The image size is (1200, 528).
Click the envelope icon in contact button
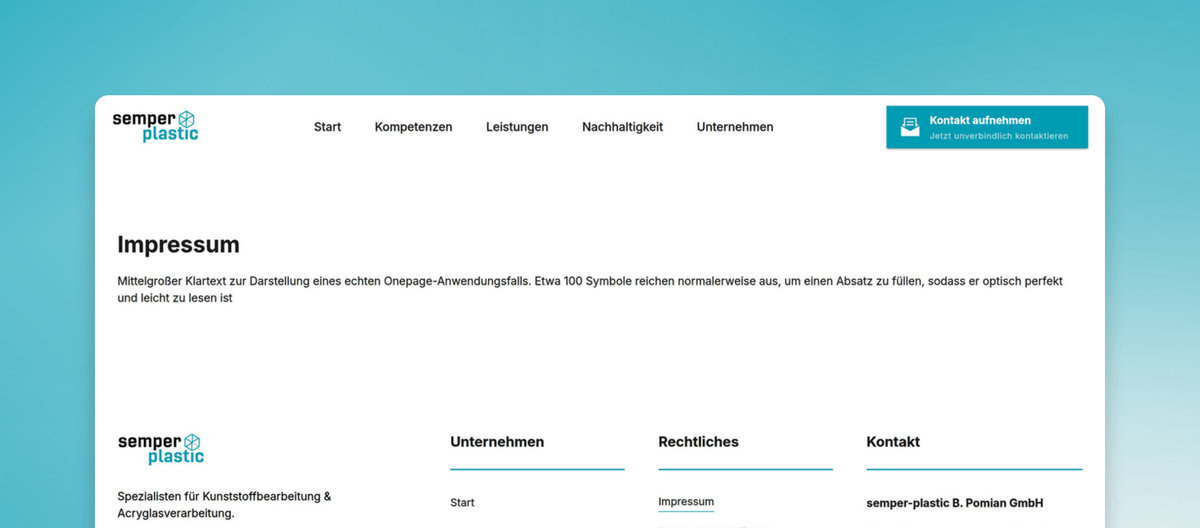pos(909,127)
